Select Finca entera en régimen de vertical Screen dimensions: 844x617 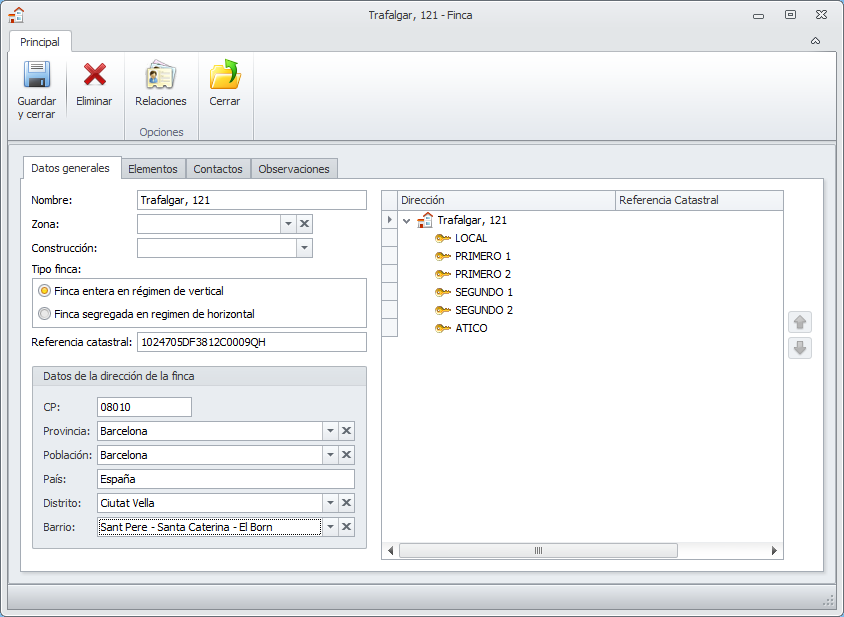click(44, 291)
